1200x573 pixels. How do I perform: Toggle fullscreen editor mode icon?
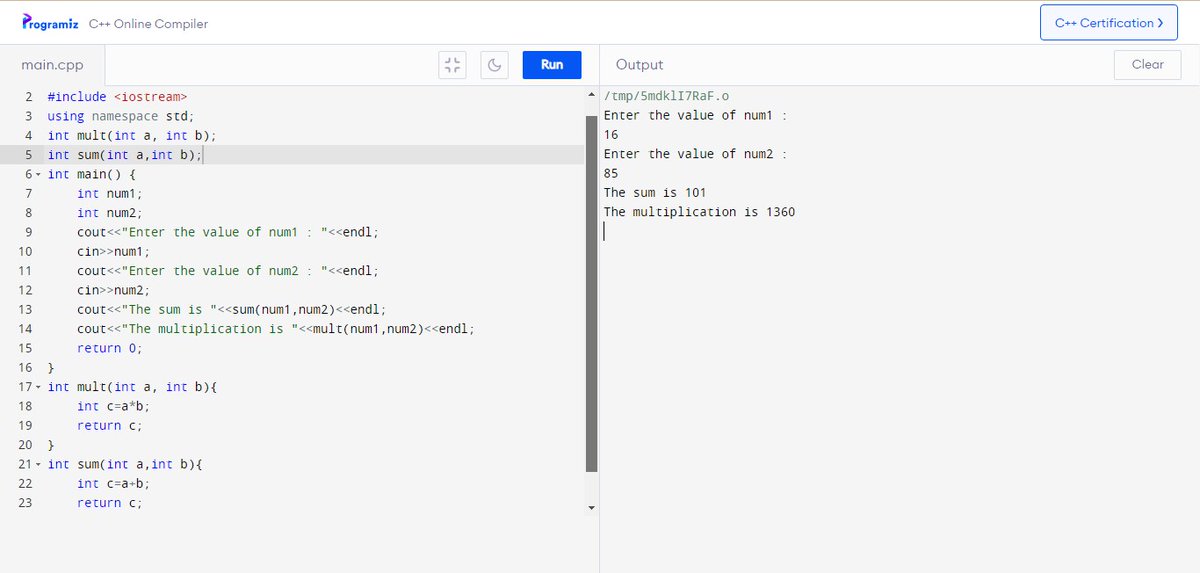(453, 65)
